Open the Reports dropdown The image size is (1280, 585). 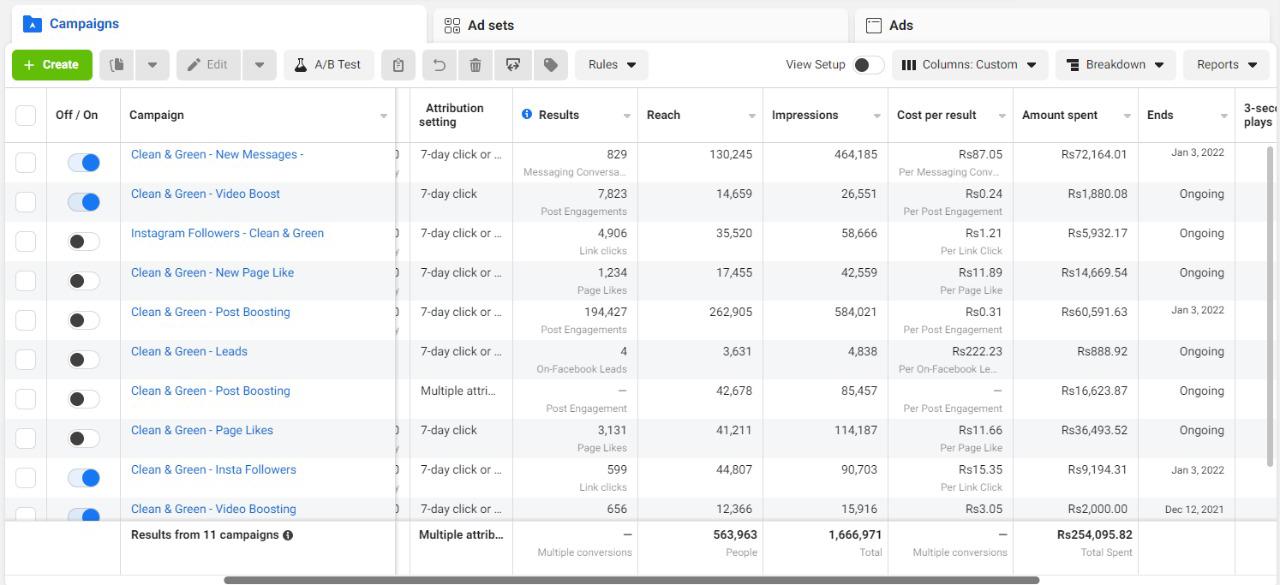tap(1227, 65)
